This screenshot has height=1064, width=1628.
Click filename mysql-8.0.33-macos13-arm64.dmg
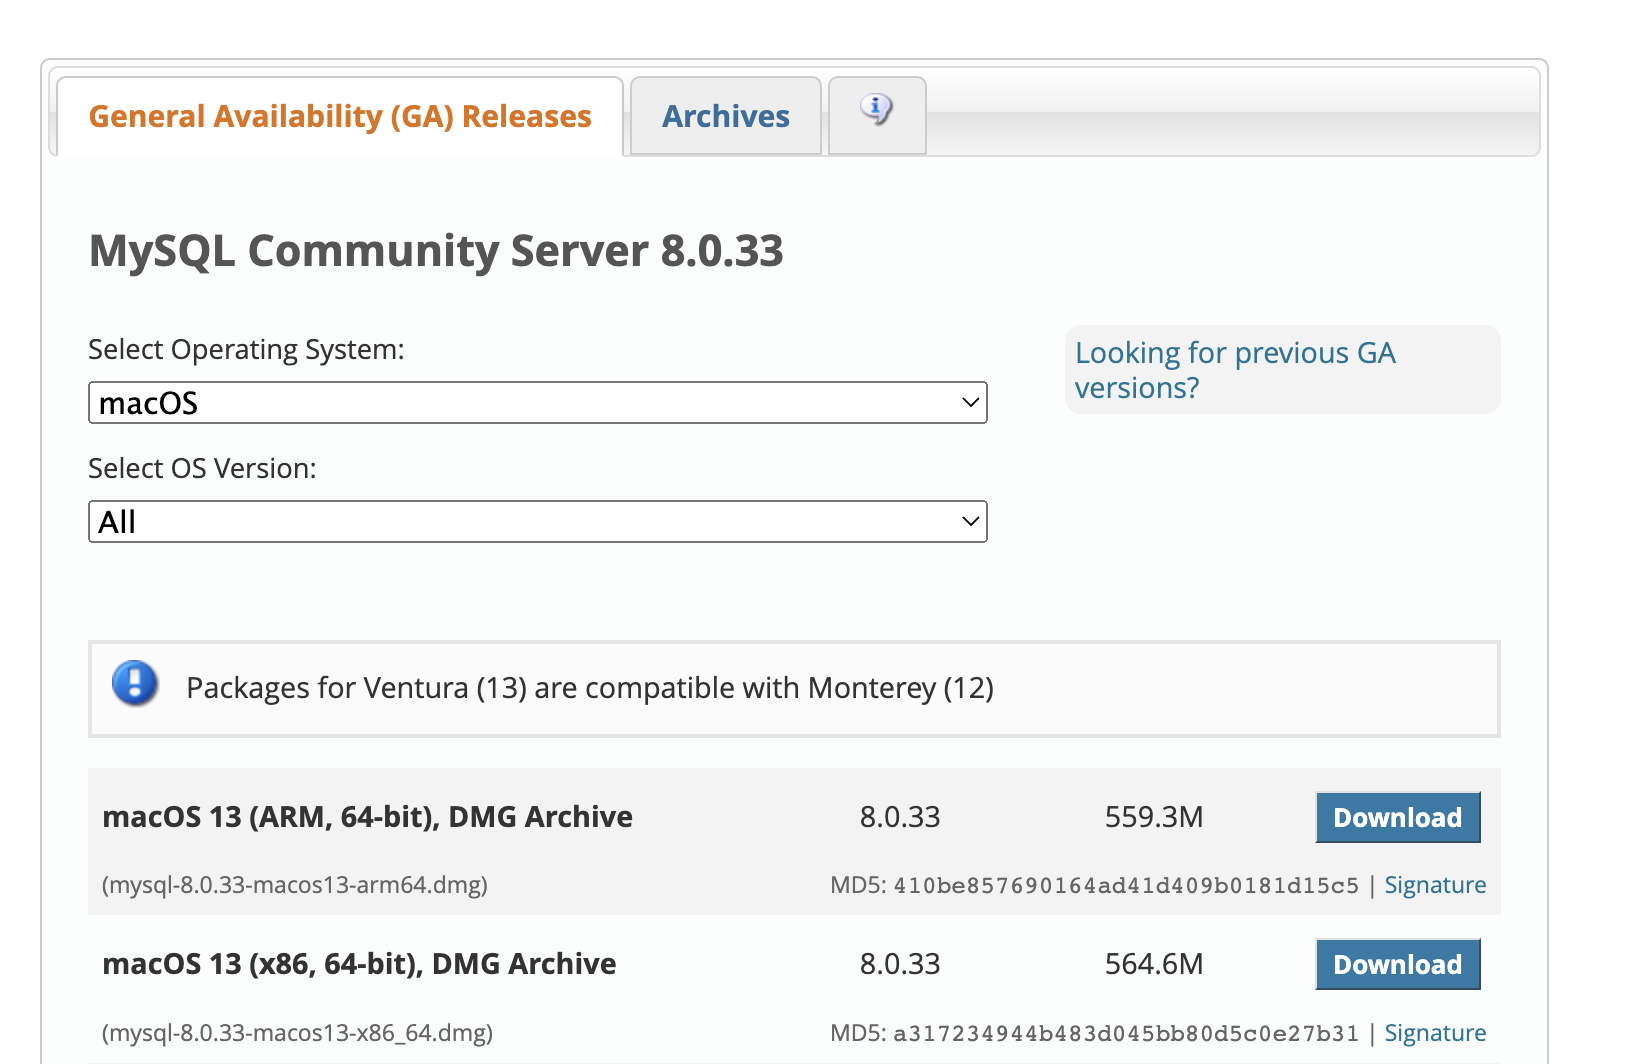click(x=295, y=885)
